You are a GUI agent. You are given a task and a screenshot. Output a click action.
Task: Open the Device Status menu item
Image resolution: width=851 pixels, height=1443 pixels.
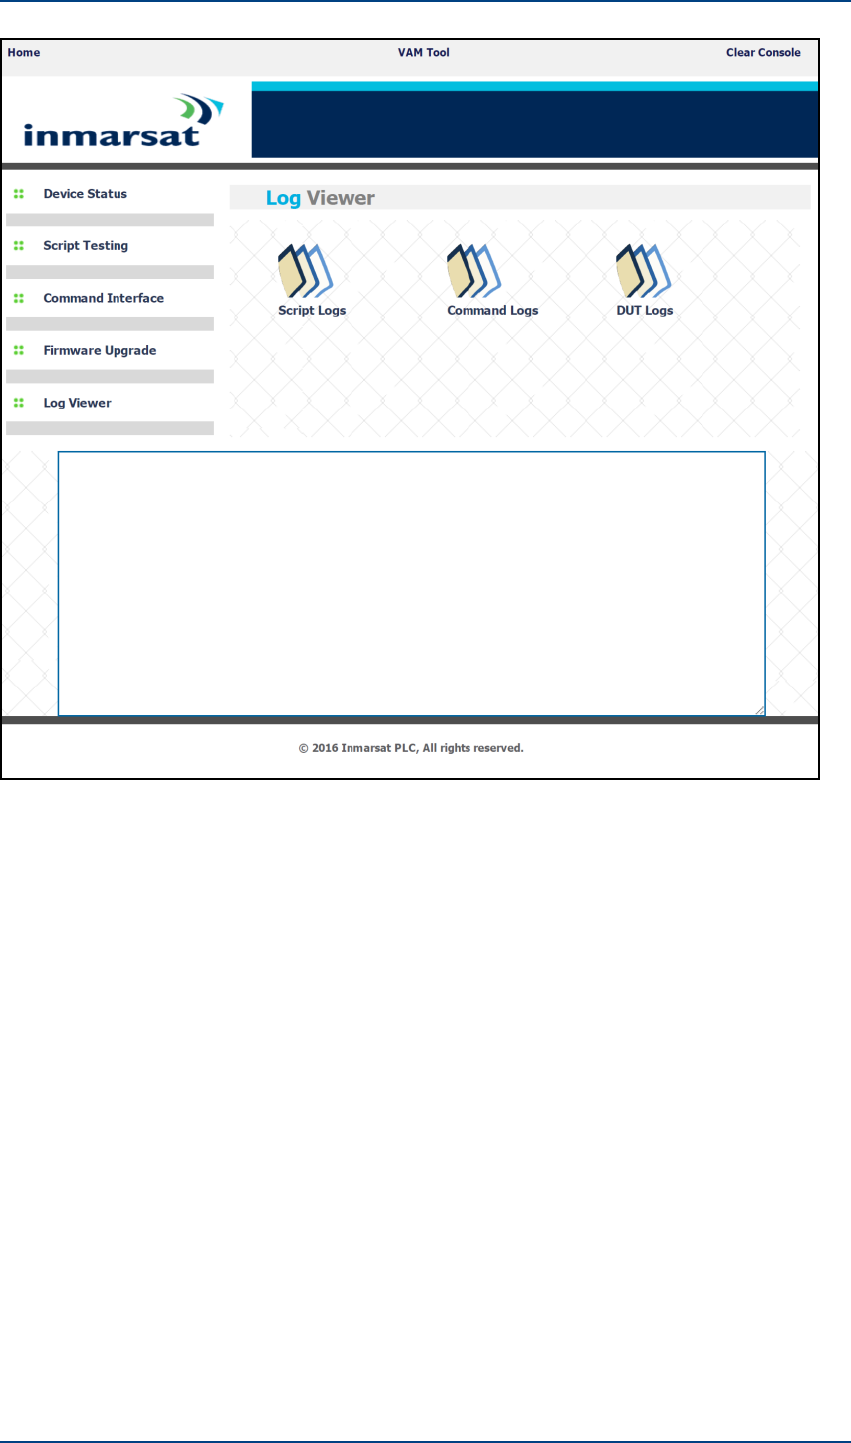click(85, 194)
